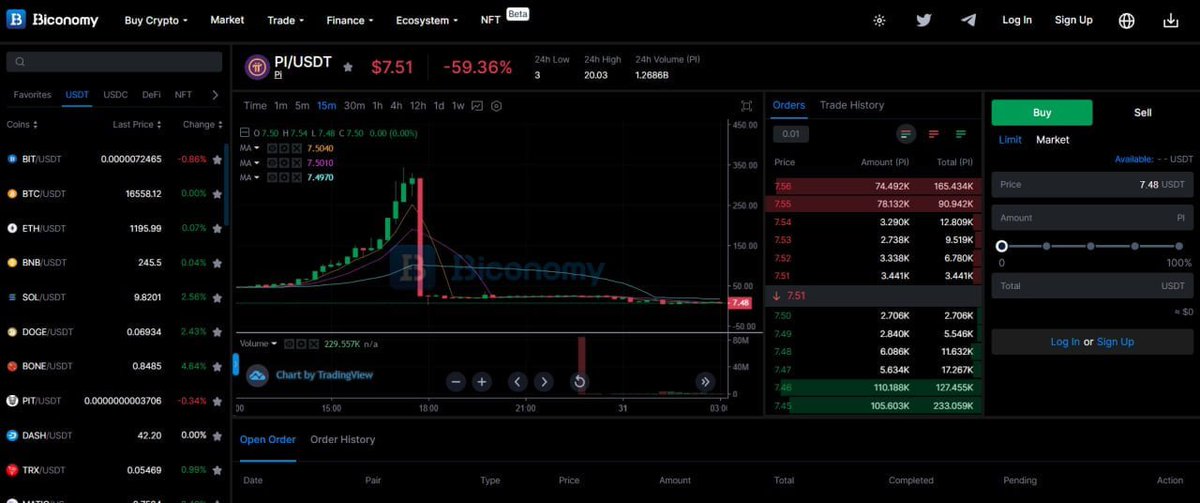Open the 0.01 order book precision dropdown
The height and width of the screenshot is (503, 1200).
(791, 134)
